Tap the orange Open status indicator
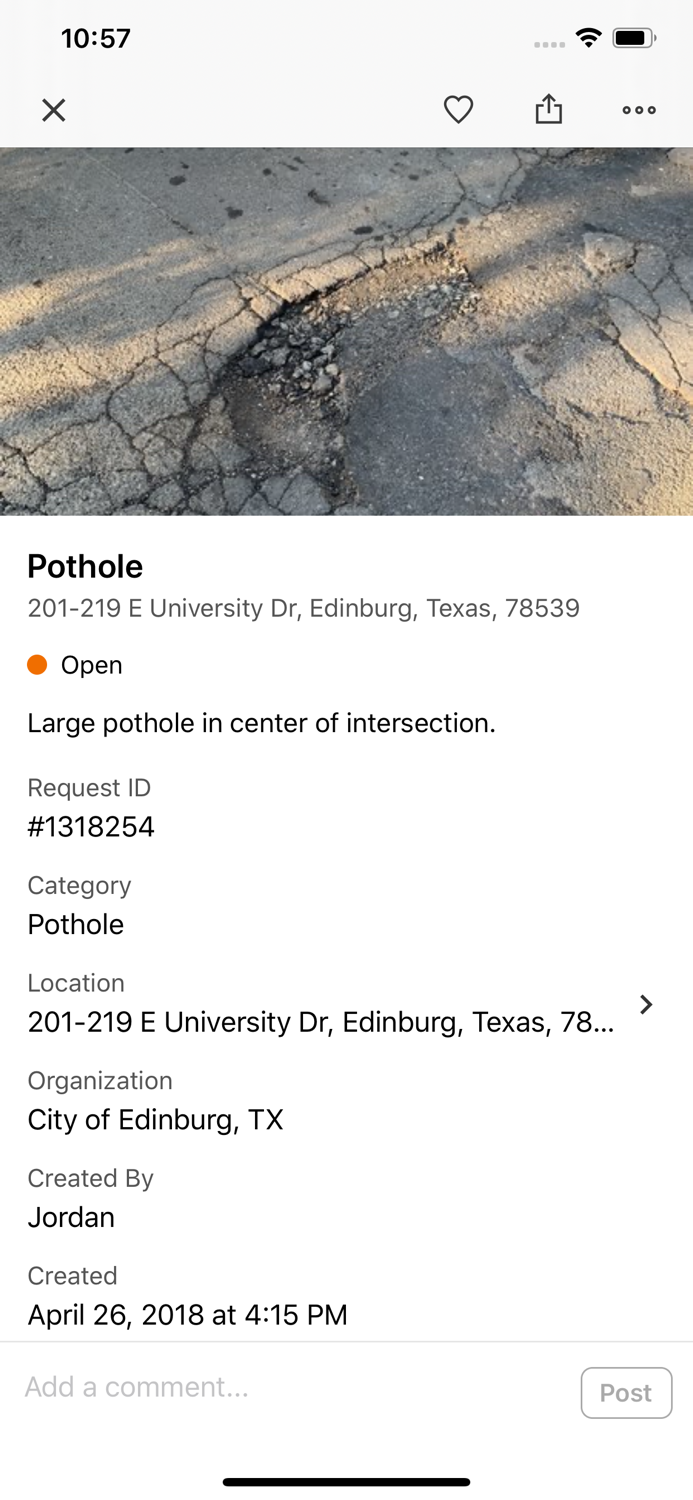Screen dimensions: 693x1500 (x=37, y=664)
